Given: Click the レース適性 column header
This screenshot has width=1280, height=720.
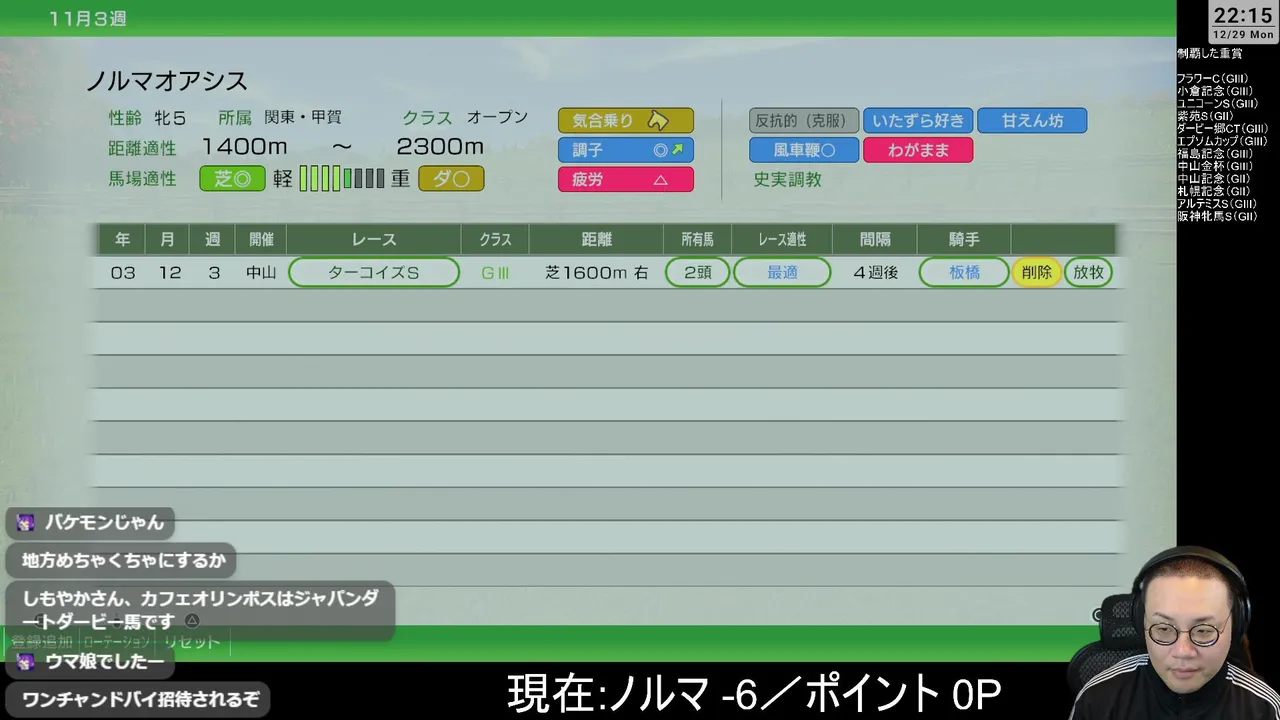Looking at the screenshot, I should [782, 240].
